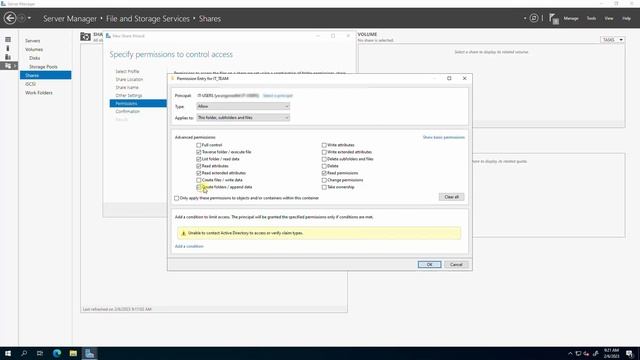Expand the navigation history dropdown arrow

coord(29,18)
